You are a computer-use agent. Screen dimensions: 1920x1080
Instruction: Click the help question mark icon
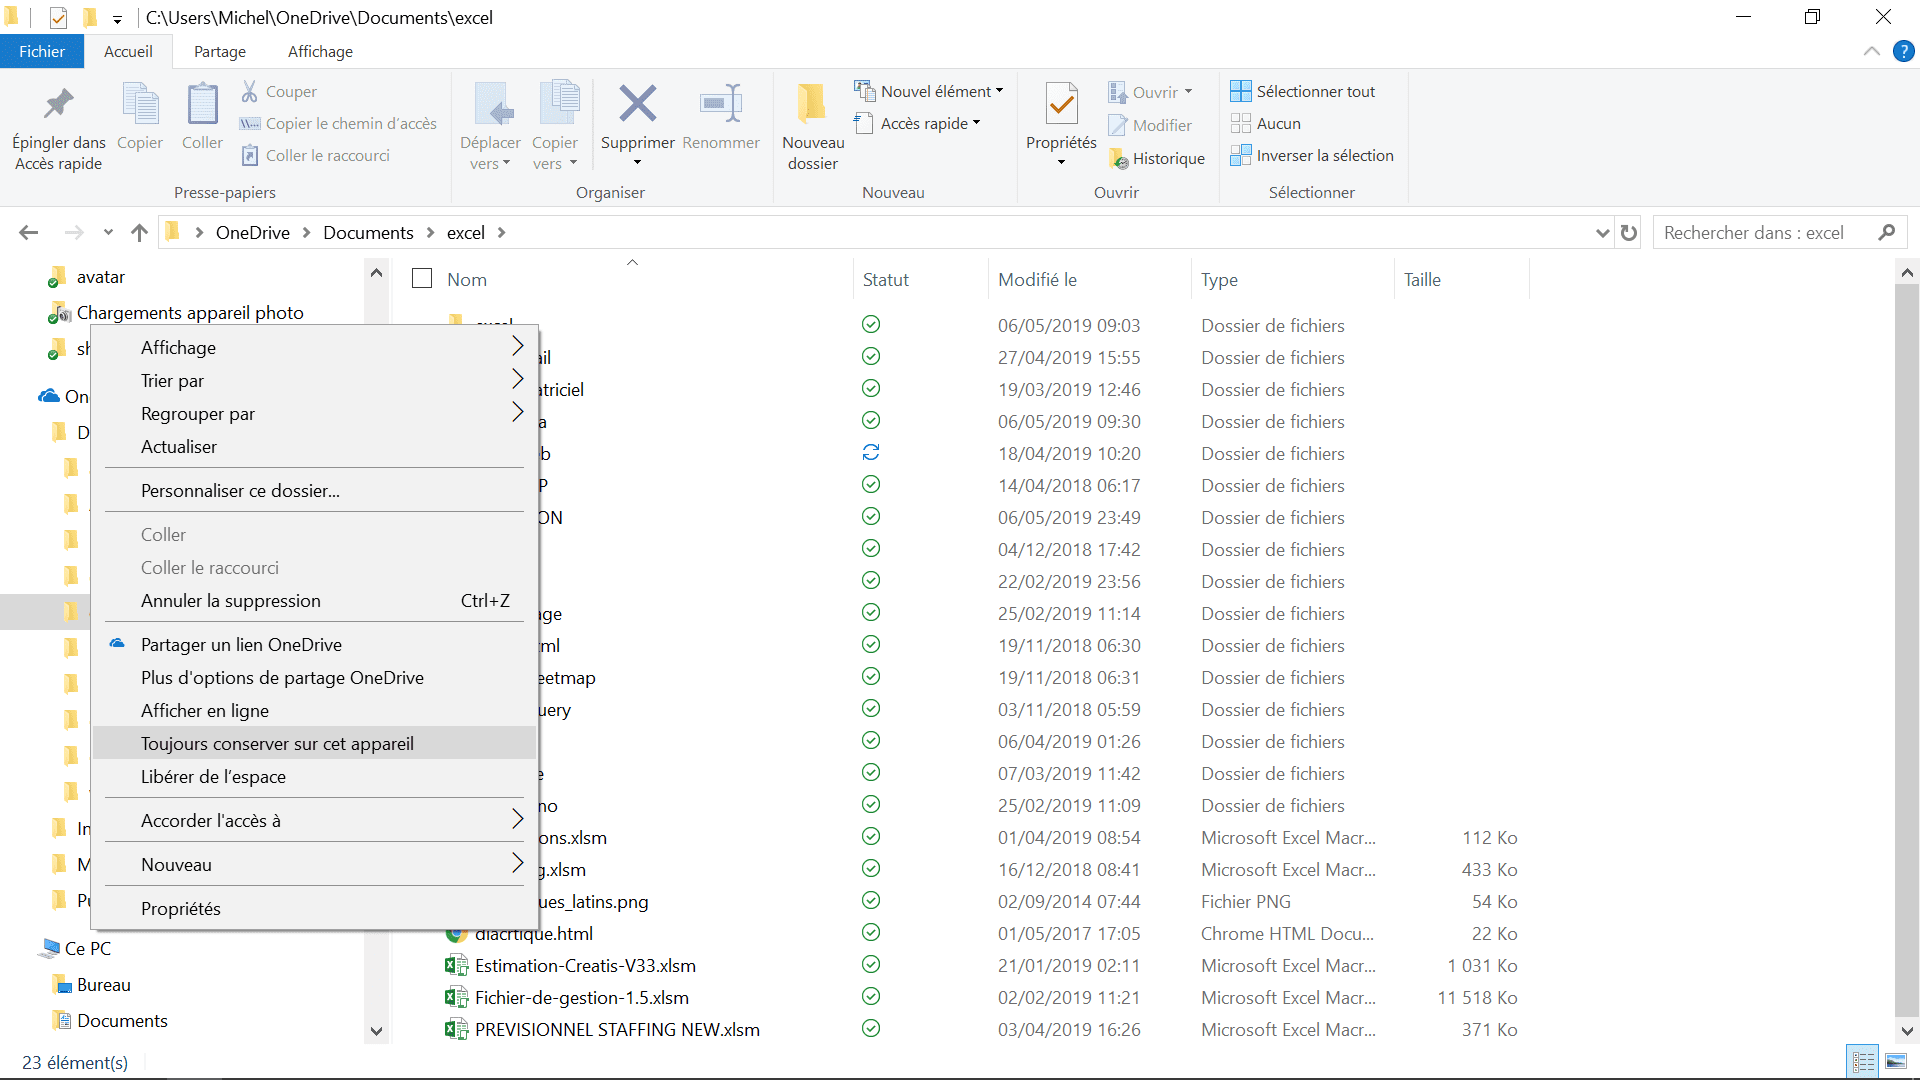click(x=1903, y=51)
